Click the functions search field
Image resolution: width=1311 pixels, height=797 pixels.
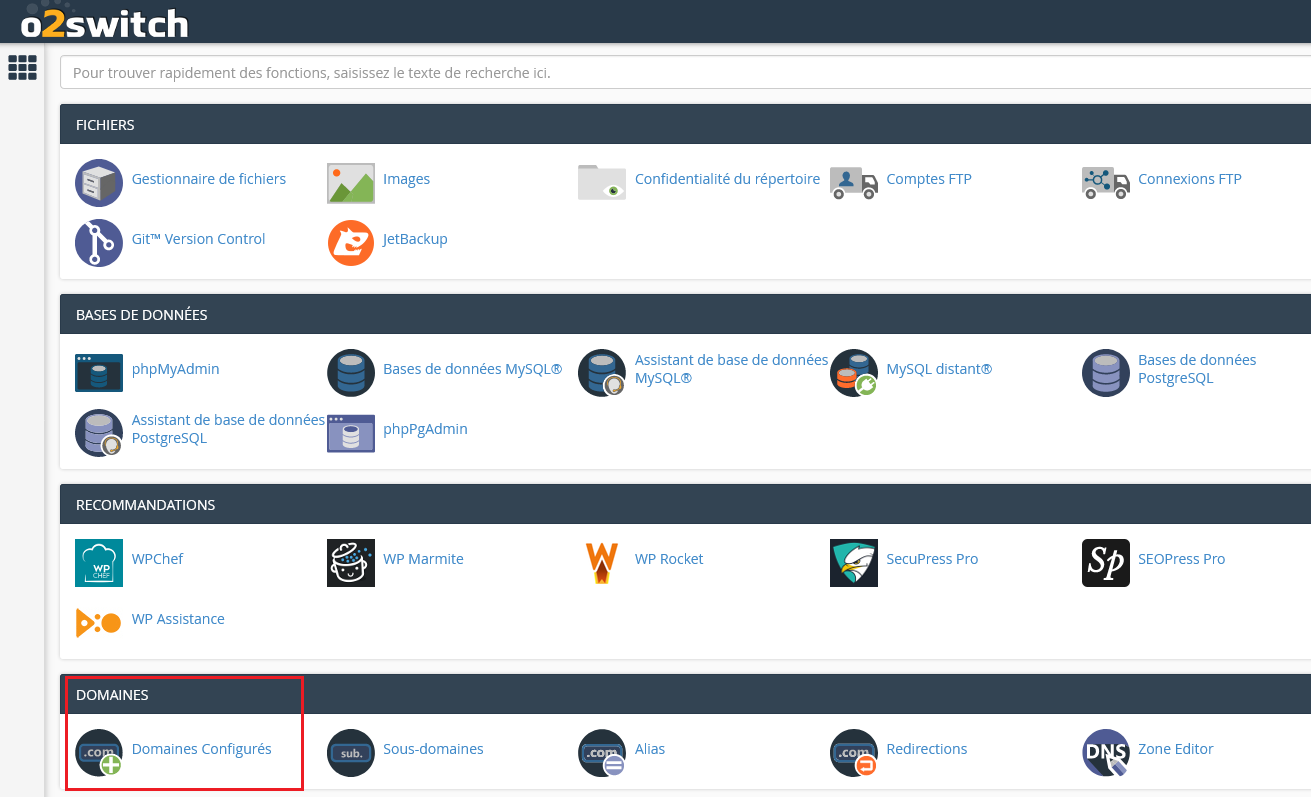(x=685, y=73)
